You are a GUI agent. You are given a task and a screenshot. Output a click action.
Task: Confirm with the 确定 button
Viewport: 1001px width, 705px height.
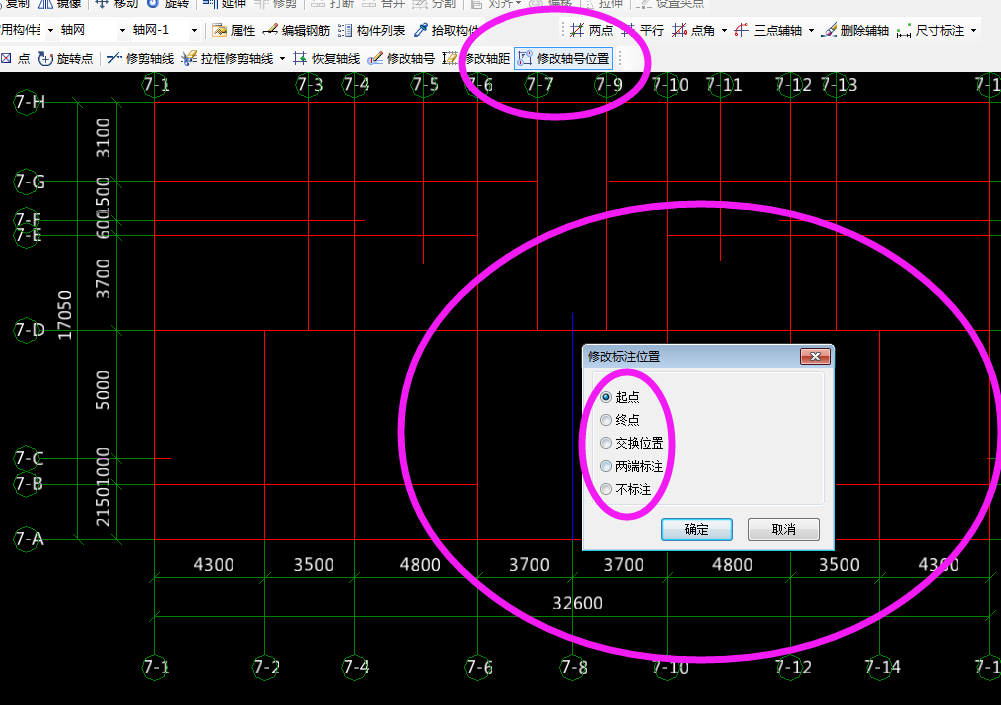point(696,529)
